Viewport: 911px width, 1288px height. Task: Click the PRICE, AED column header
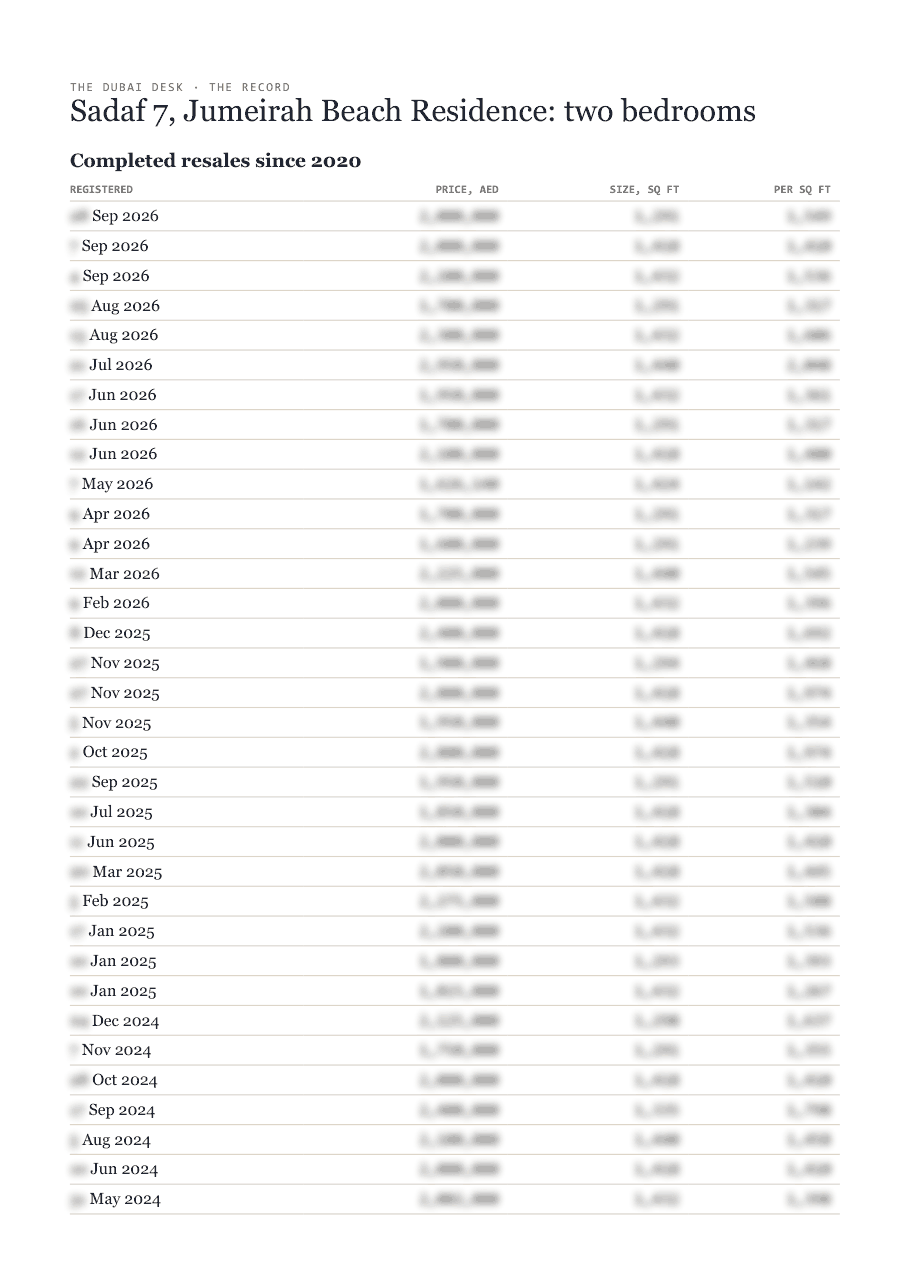[x=467, y=189]
